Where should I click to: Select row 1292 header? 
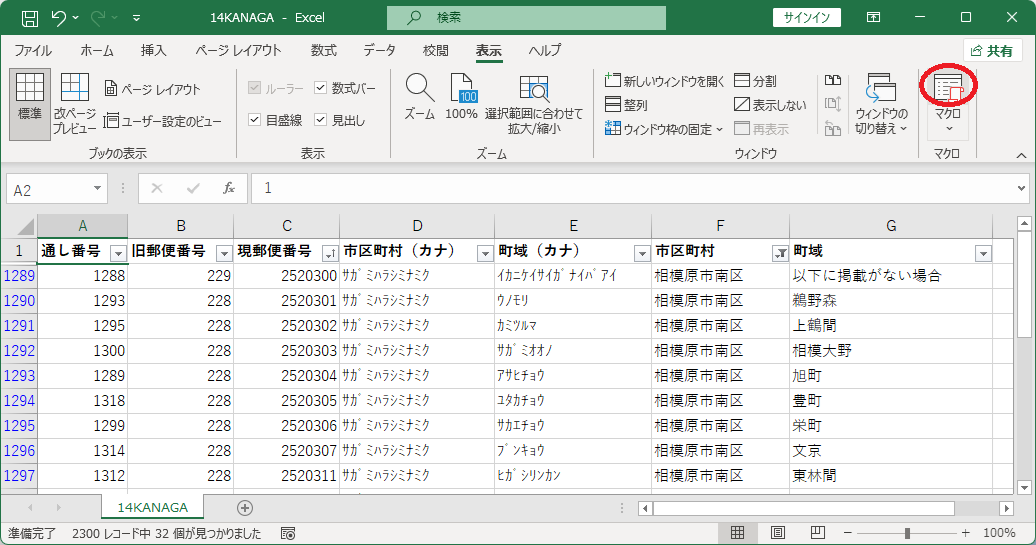(19, 350)
